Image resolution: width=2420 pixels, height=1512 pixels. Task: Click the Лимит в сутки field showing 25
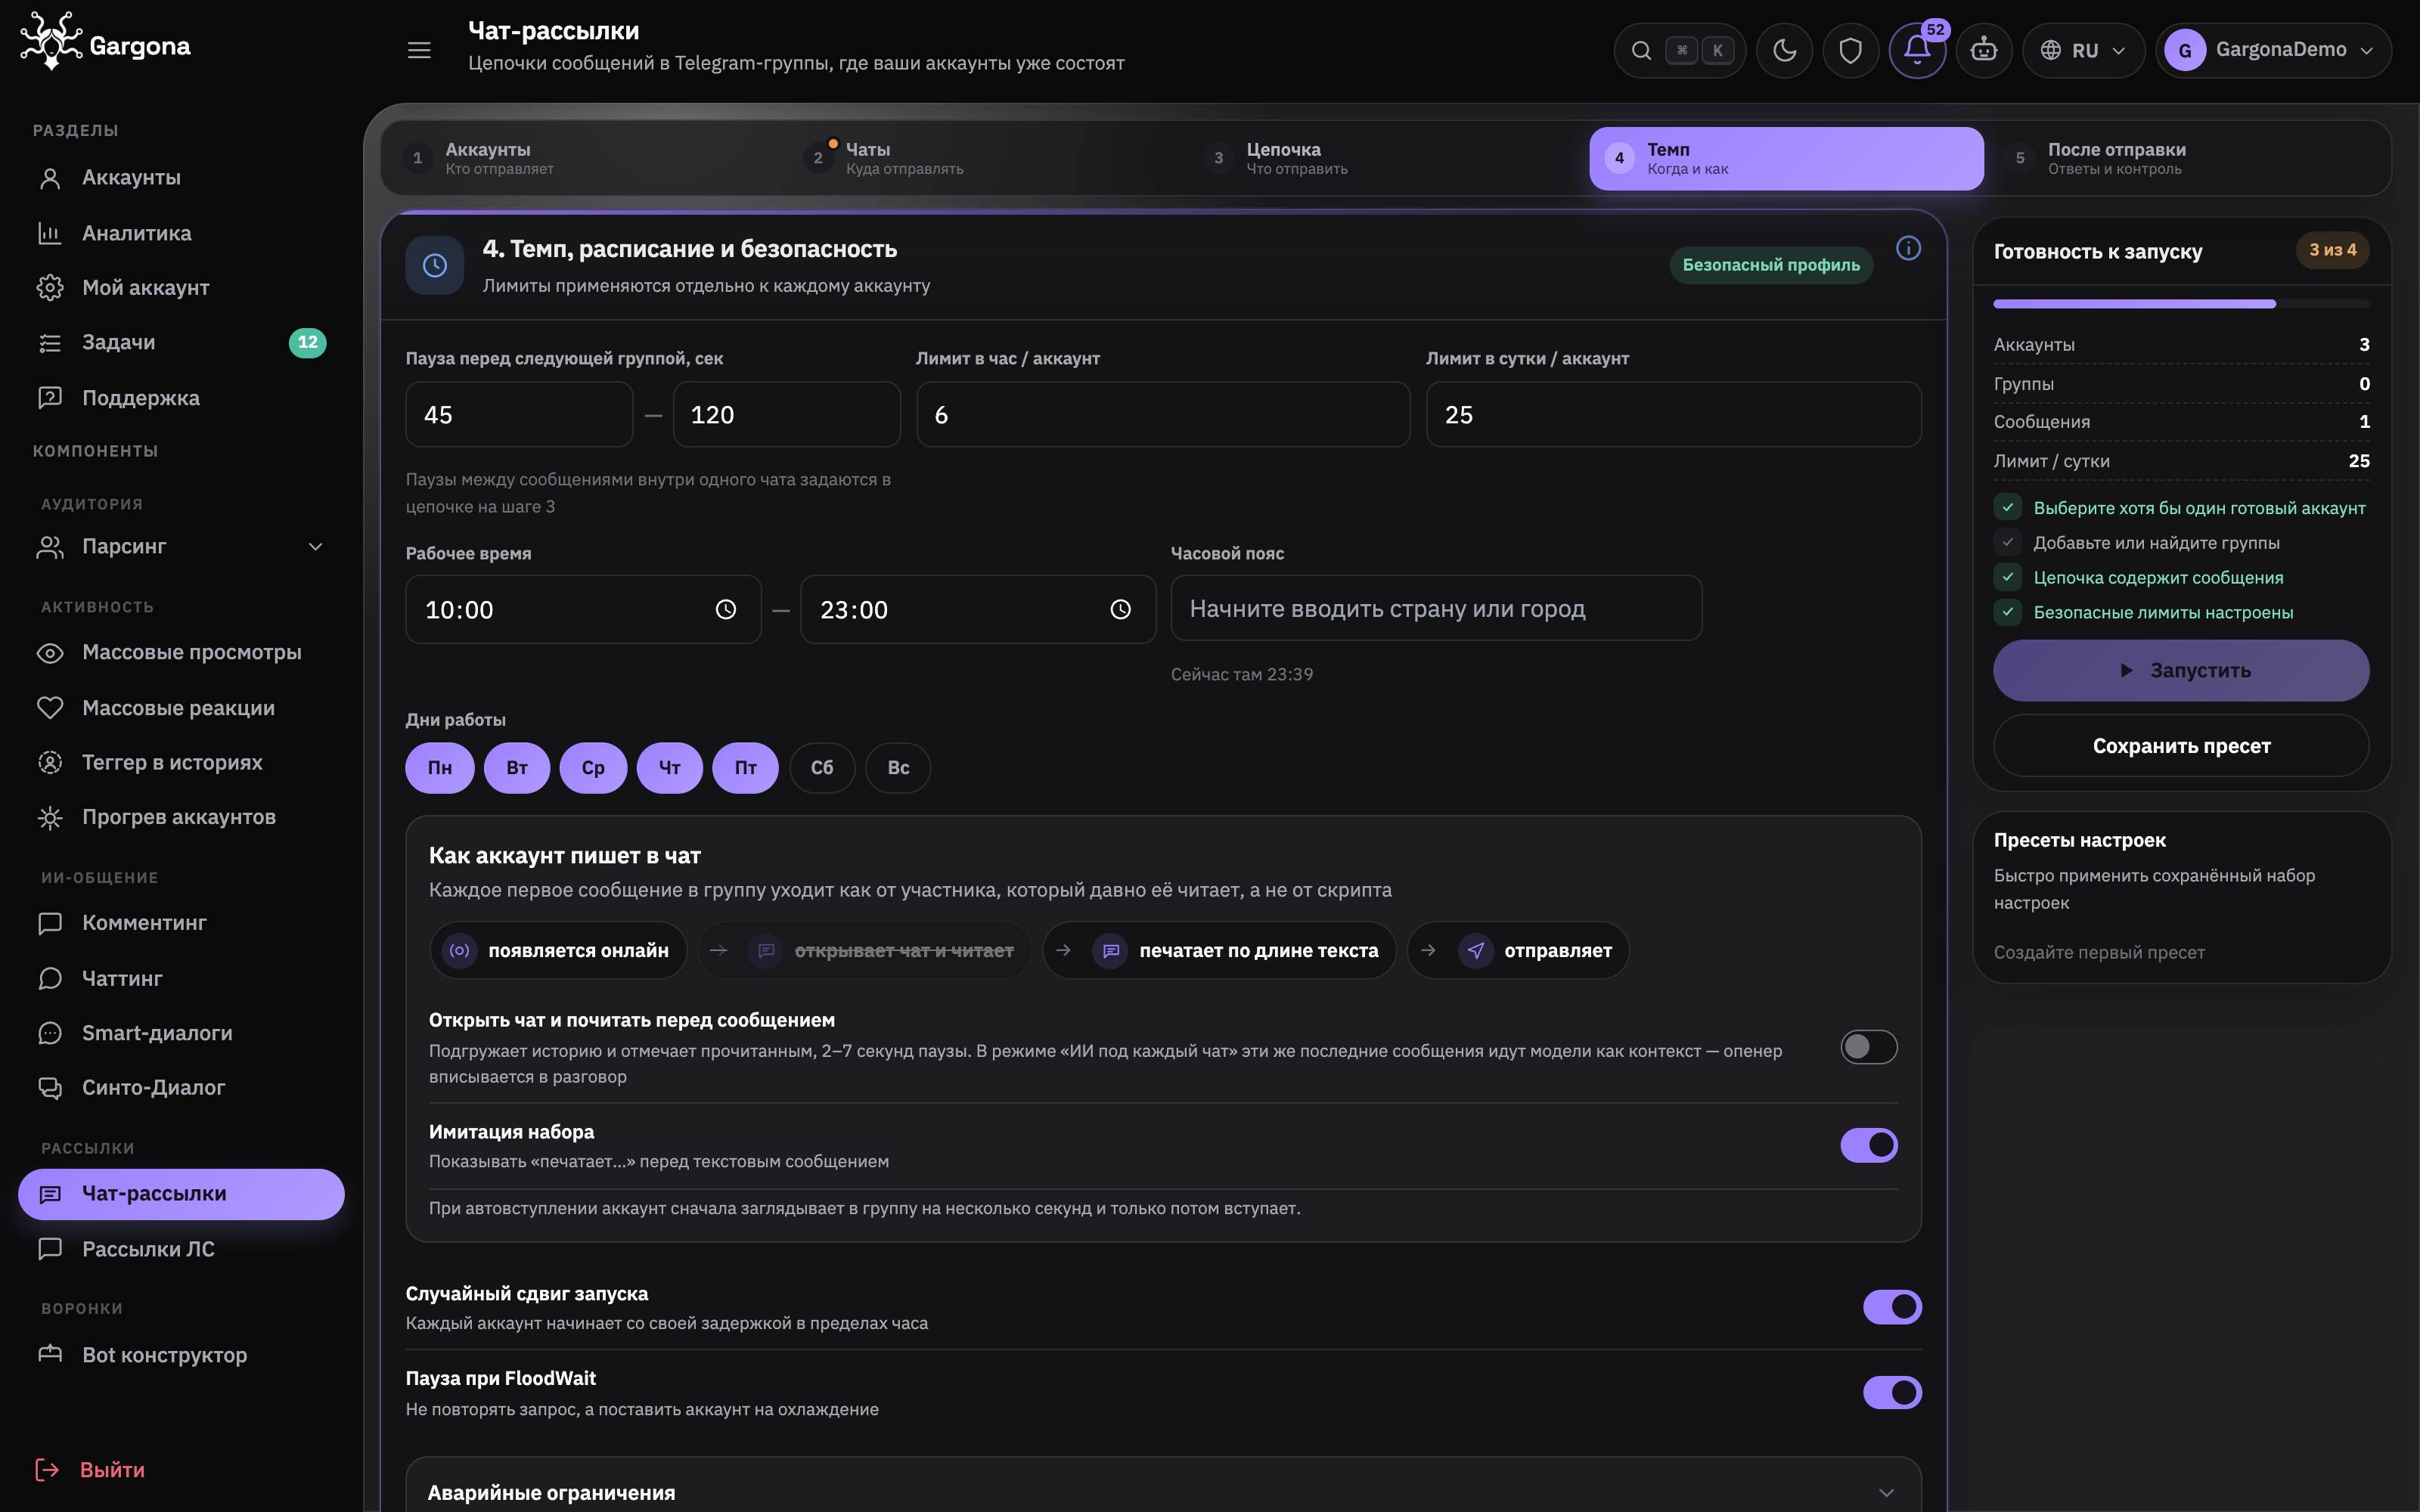pyautogui.click(x=1673, y=414)
